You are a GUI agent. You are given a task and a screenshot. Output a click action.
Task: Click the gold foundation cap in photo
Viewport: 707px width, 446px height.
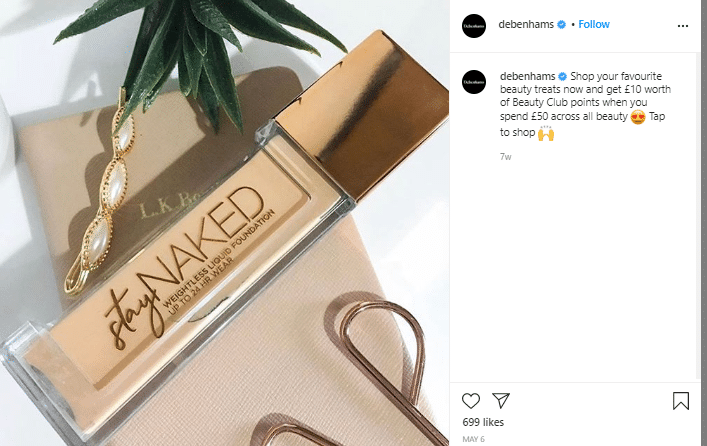point(361,117)
